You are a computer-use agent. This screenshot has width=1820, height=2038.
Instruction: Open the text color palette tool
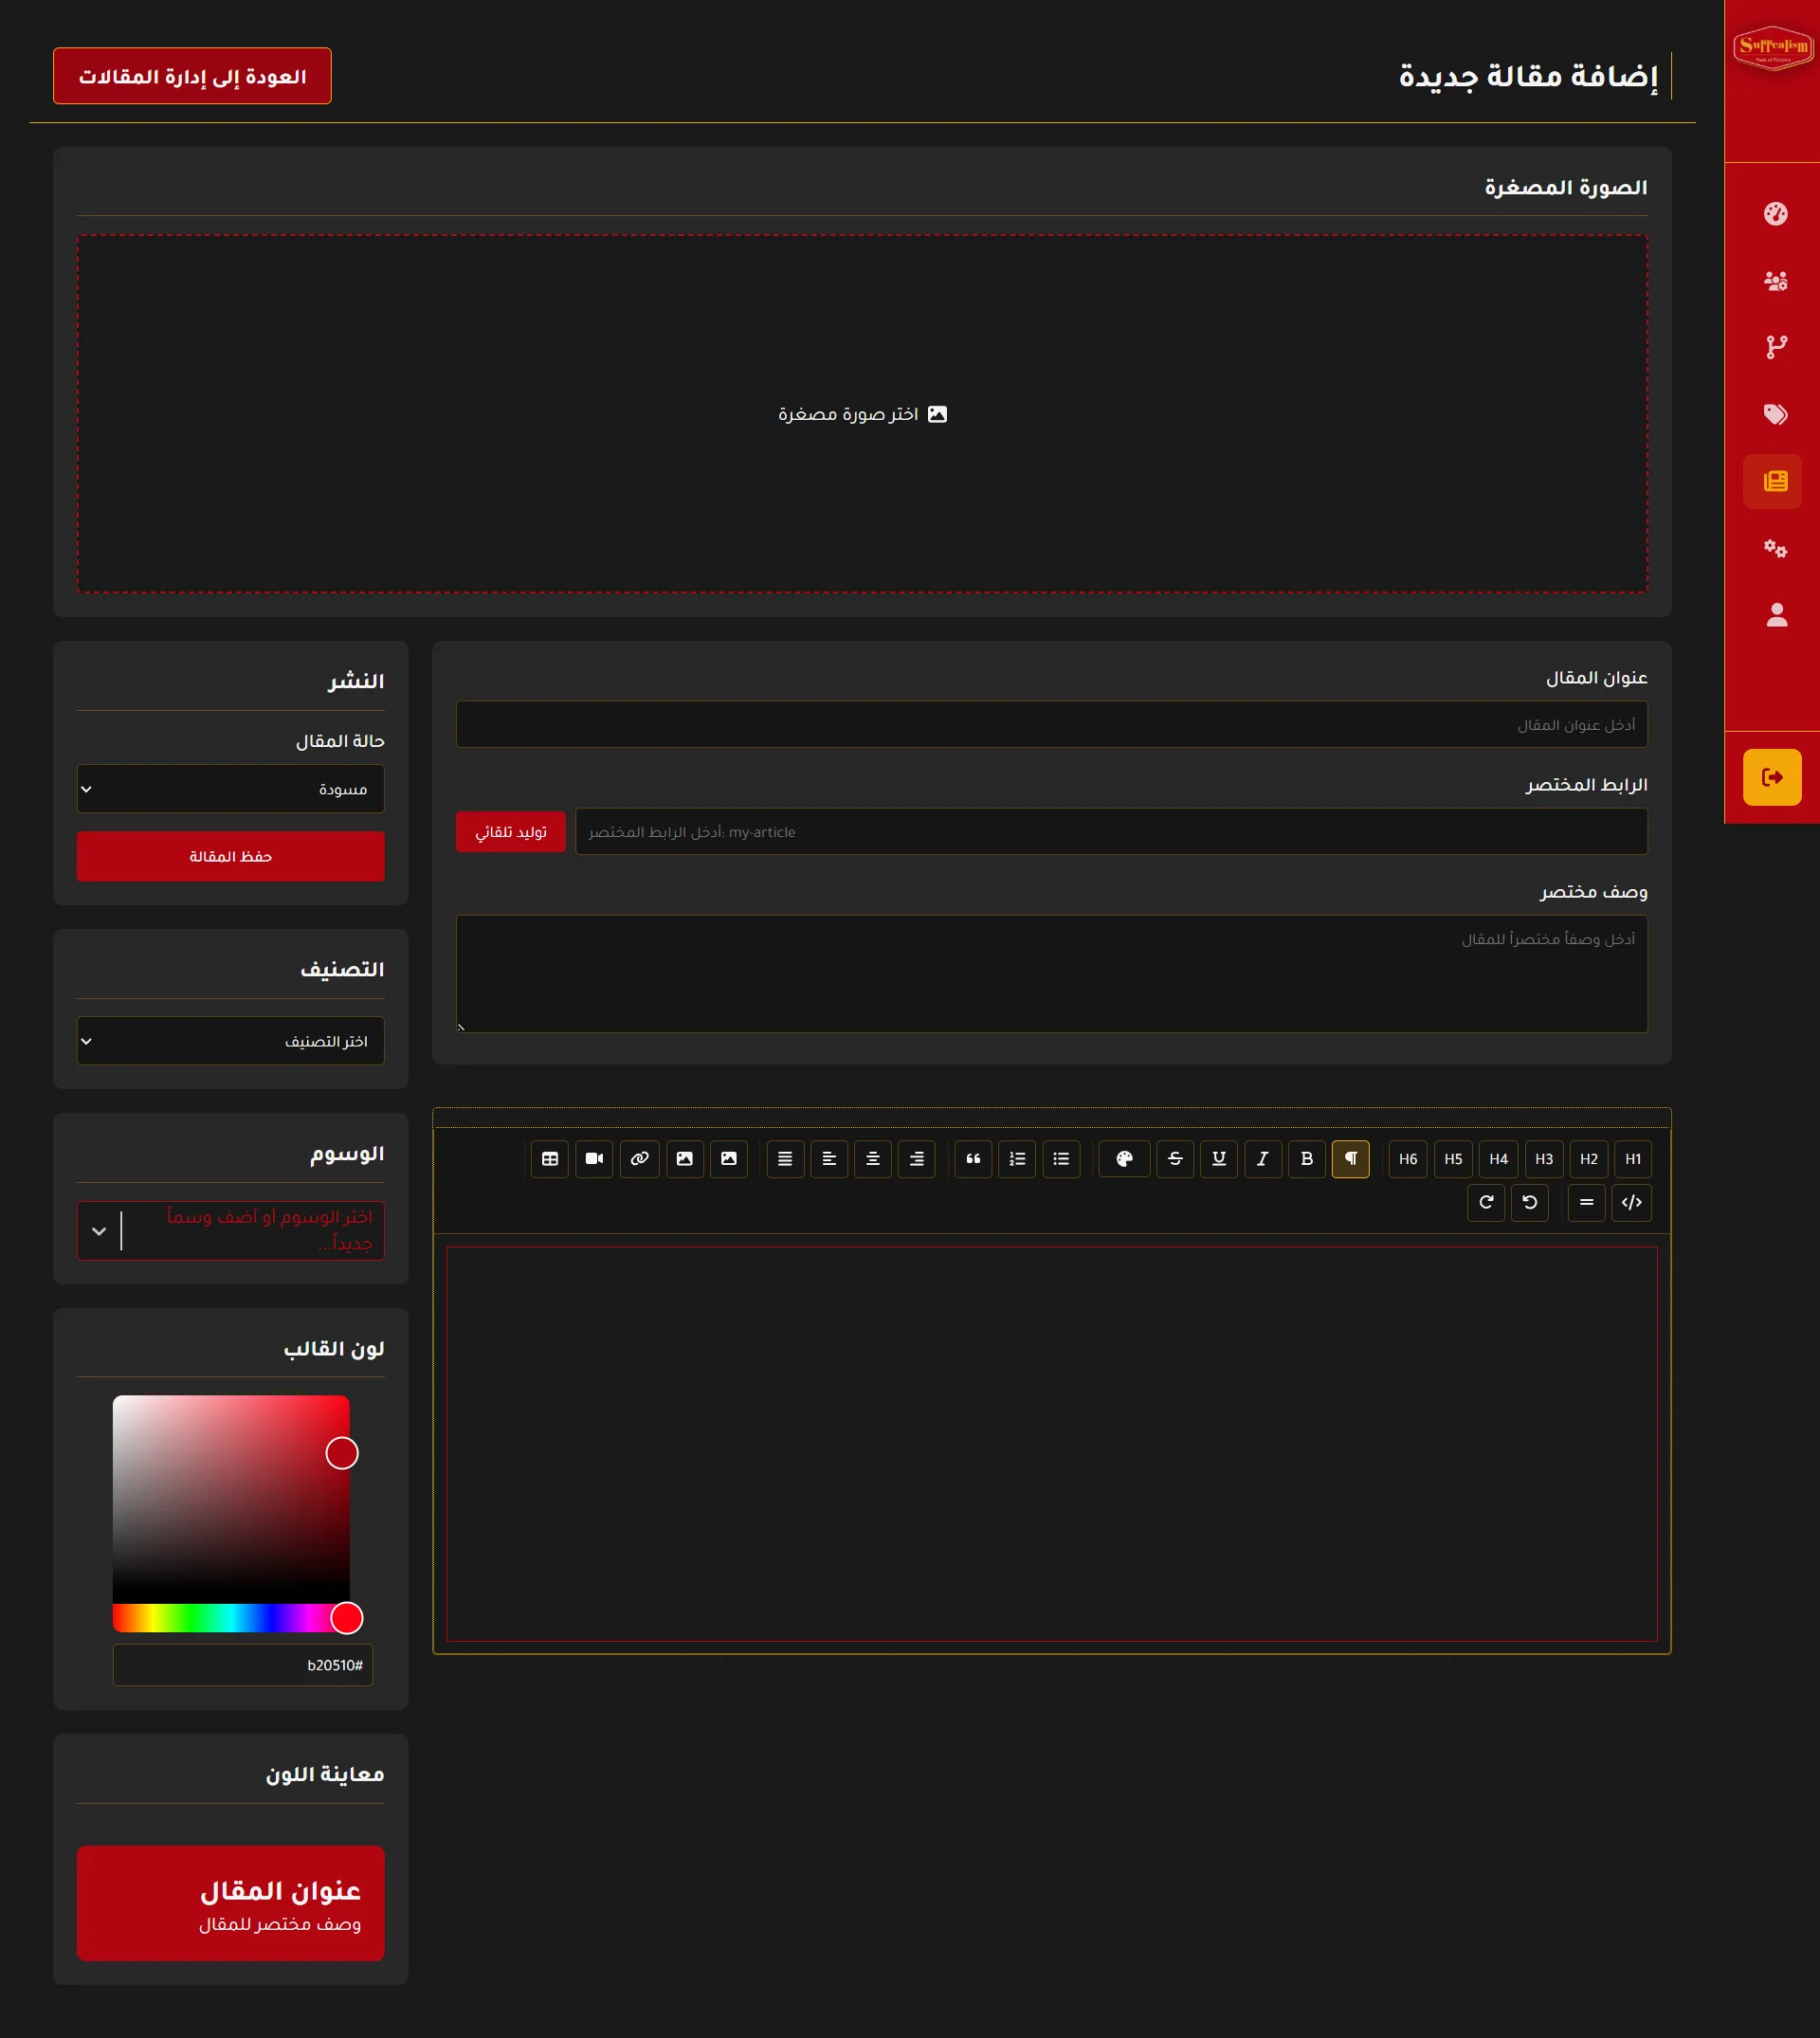click(x=1125, y=1159)
